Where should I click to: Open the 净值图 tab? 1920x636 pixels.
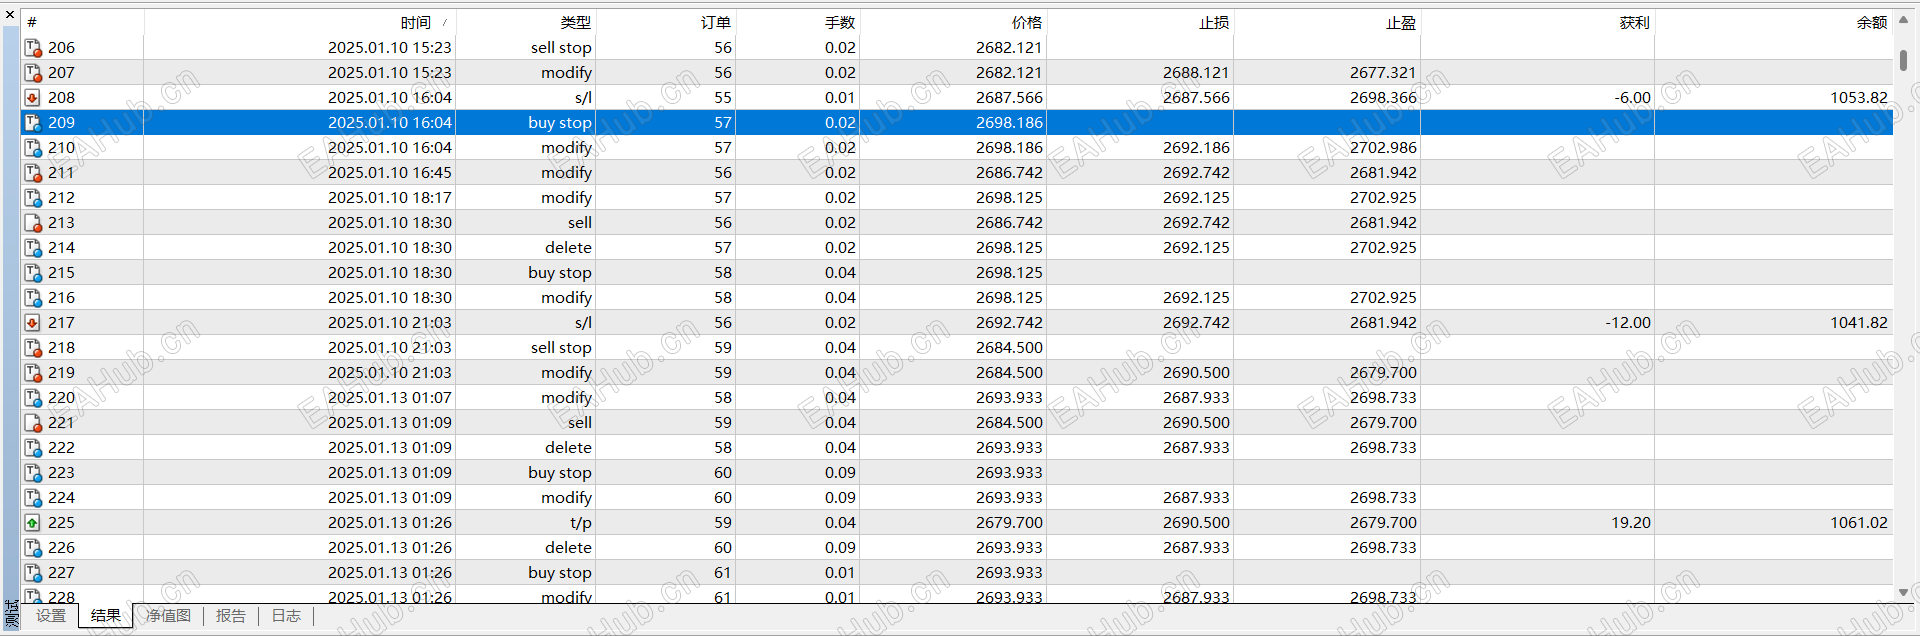[168, 616]
